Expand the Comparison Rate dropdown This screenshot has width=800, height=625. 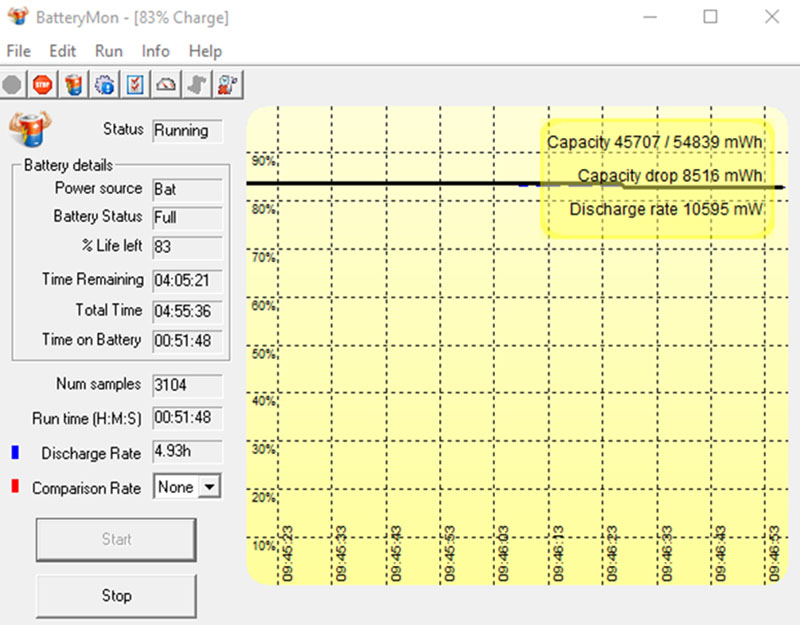[x=209, y=487]
